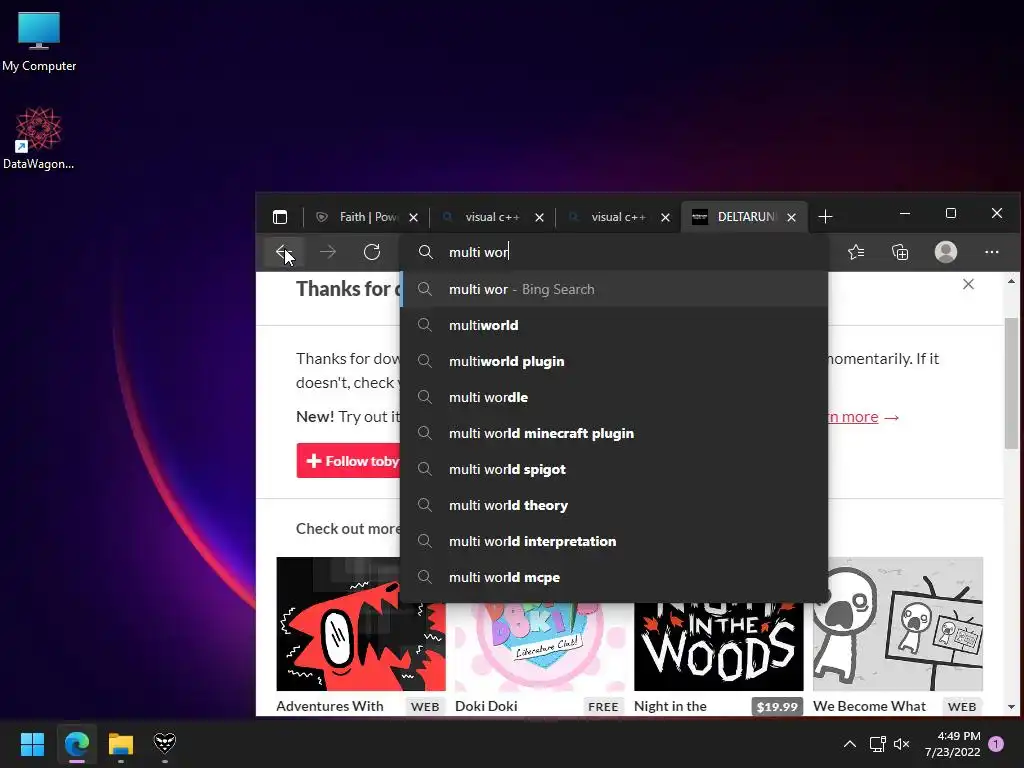
Task: Click the vertical scrollbar thumb
Action: [1011, 383]
